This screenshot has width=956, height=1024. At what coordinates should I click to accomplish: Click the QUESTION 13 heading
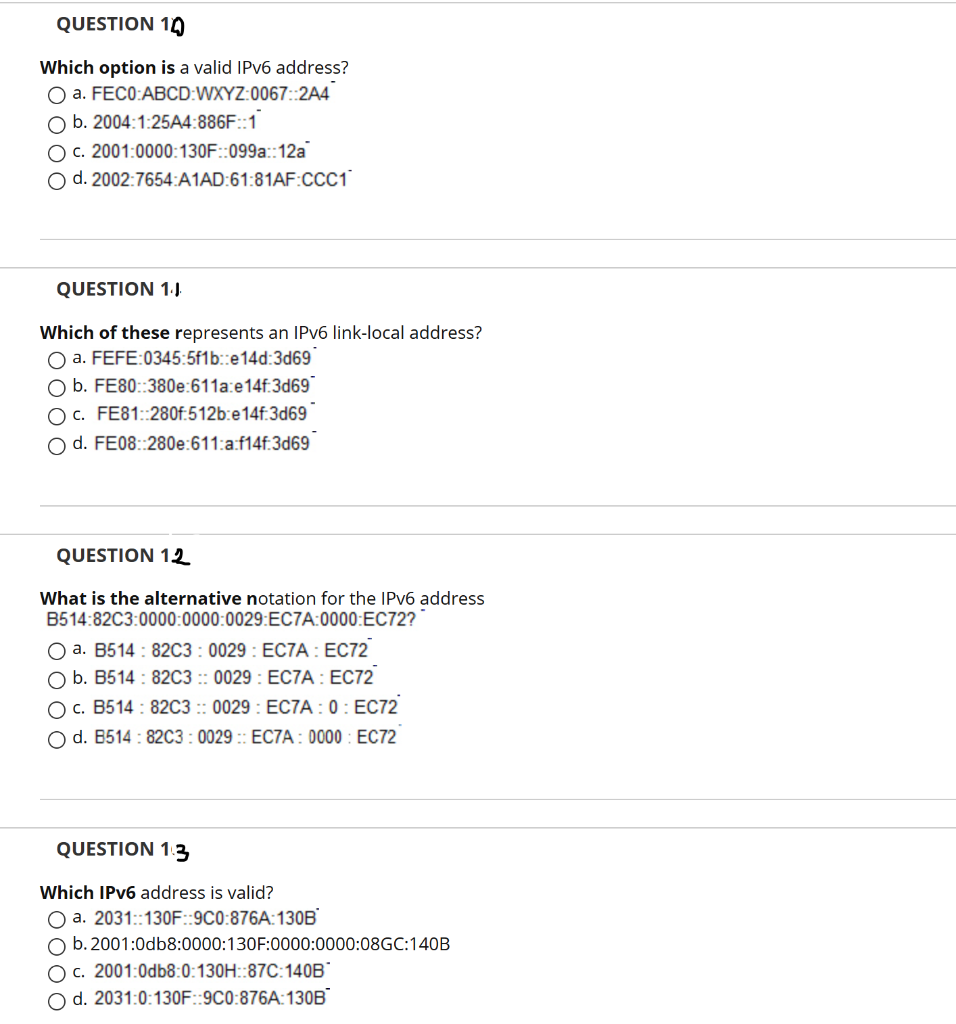[118, 849]
